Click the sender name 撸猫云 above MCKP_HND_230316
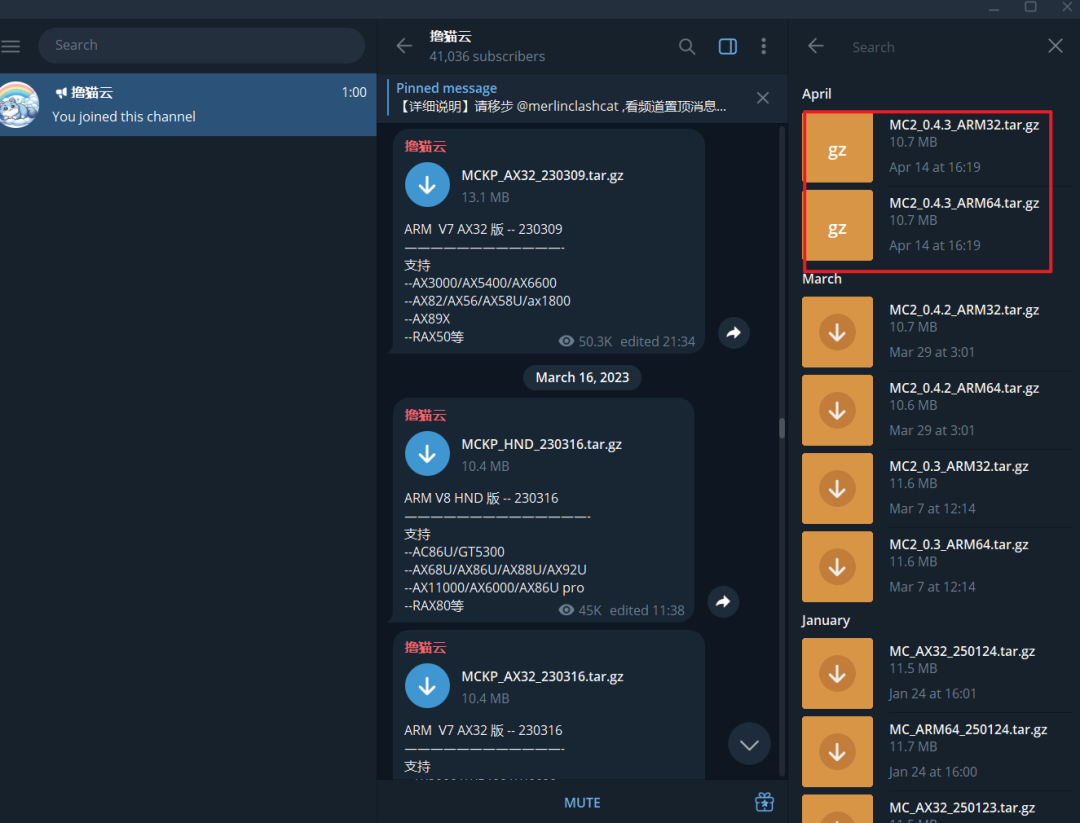1080x823 pixels. 425,415
